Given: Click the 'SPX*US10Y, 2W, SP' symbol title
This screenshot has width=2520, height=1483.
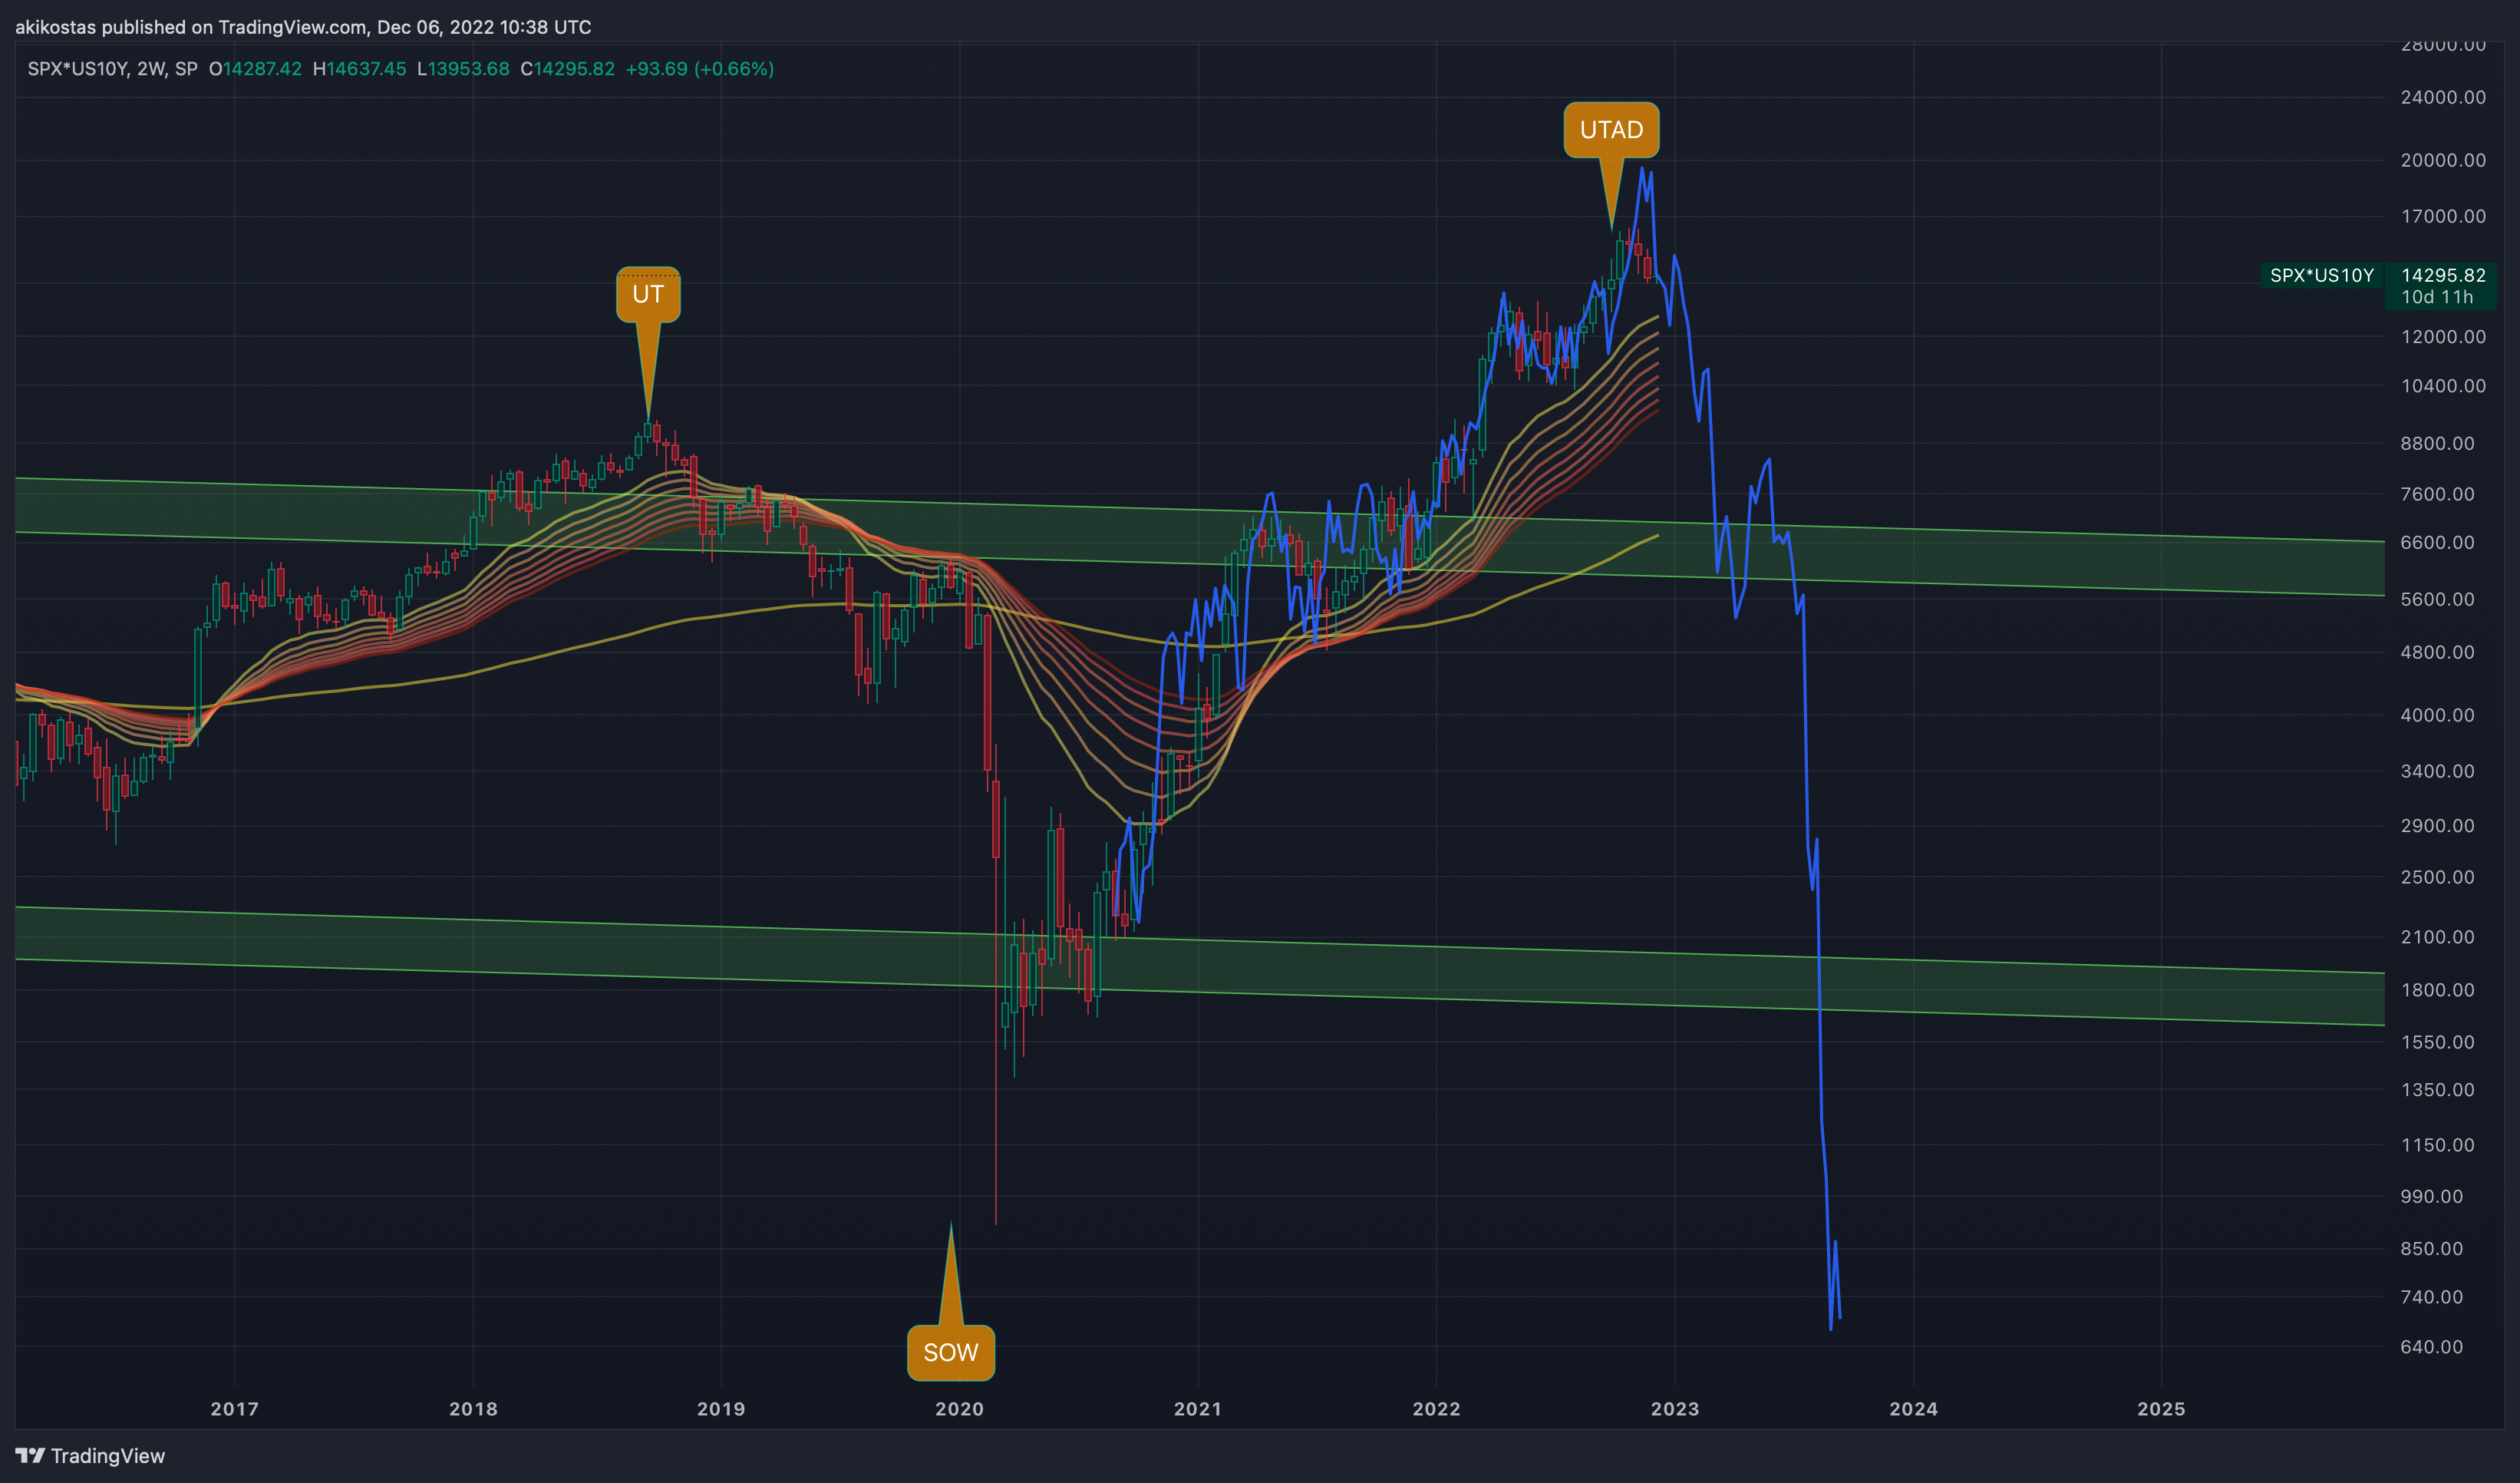Looking at the screenshot, I should coord(112,69).
